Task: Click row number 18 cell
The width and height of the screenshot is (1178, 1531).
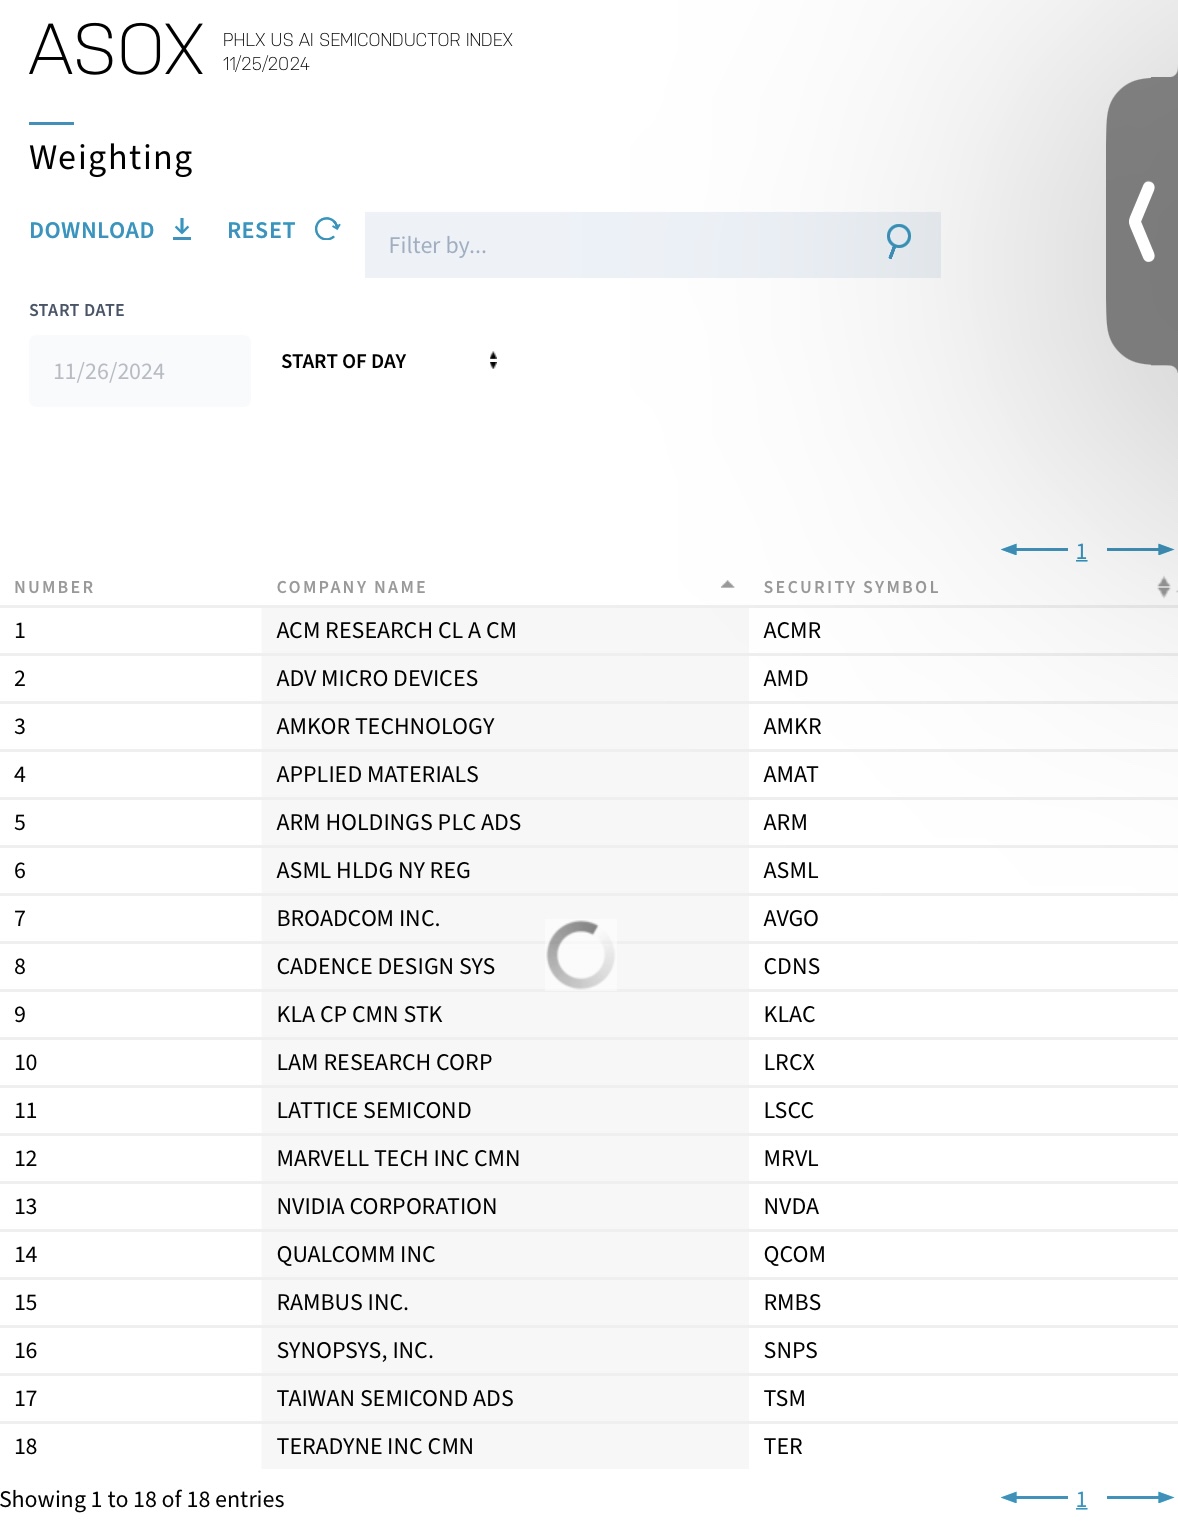Action: 131,1446
